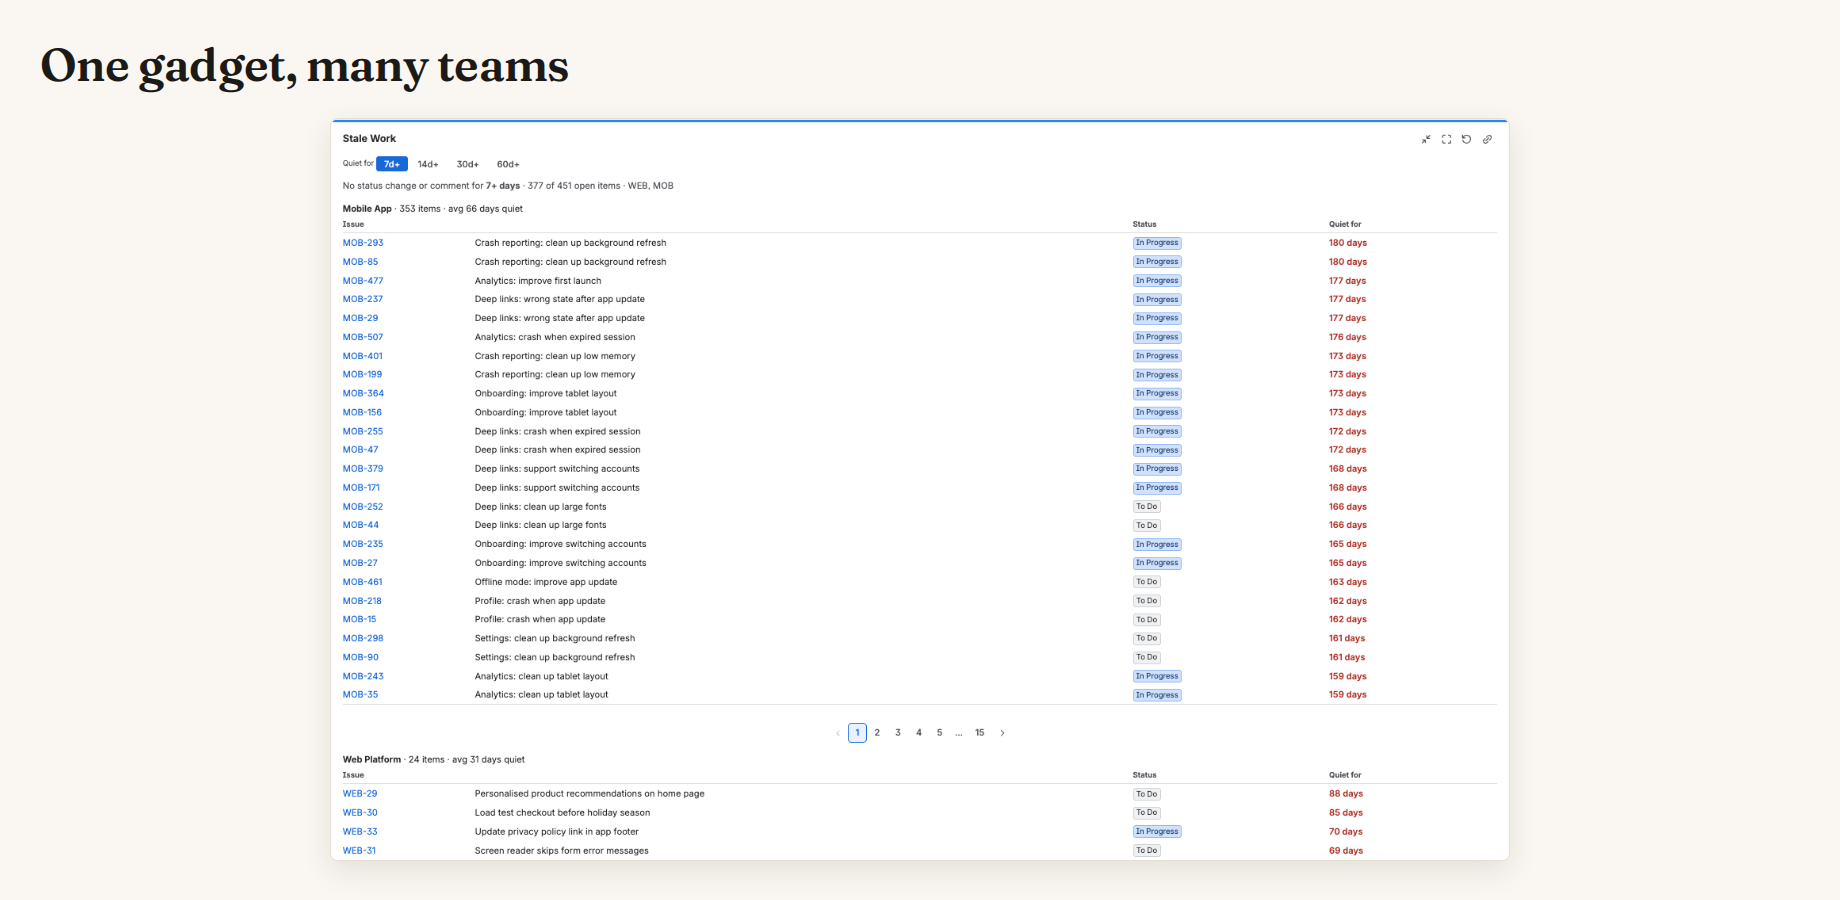The height and width of the screenshot is (900, 1840).
Task: Go to page 4 of Mobile App issues
Action: [x=919, y=733]
